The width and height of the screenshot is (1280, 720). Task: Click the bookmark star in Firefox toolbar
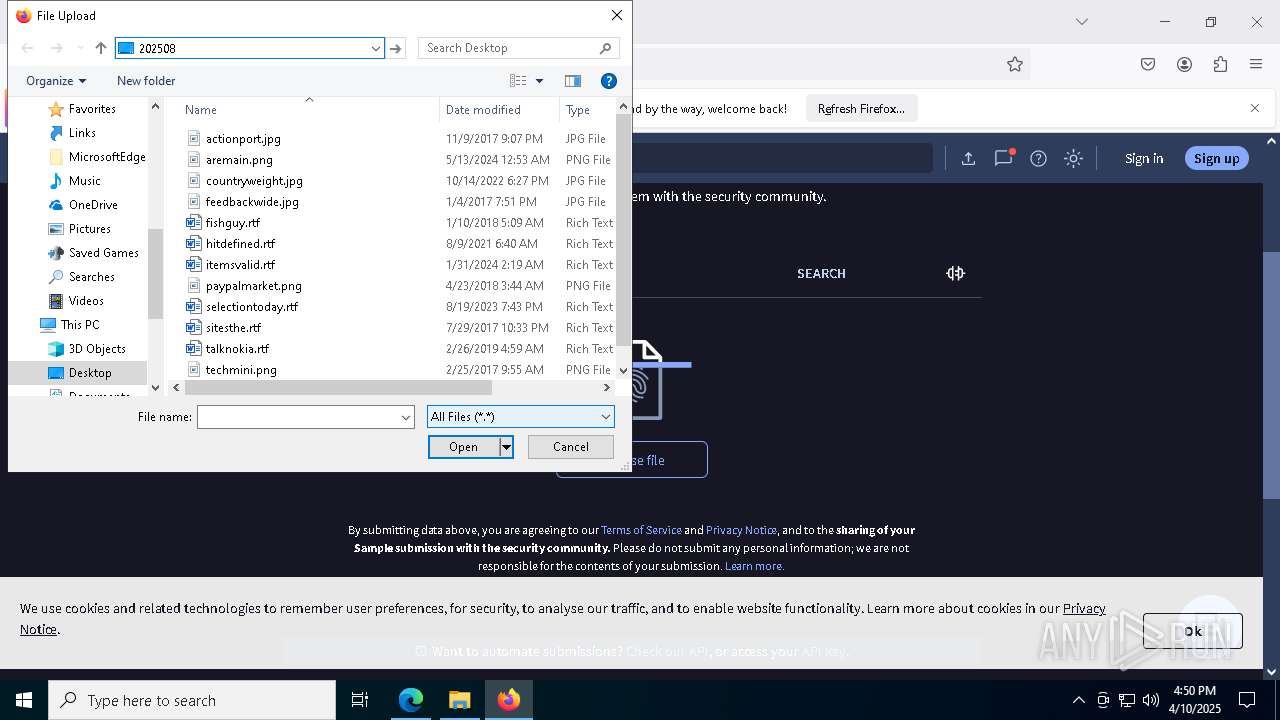(1015, 64)
